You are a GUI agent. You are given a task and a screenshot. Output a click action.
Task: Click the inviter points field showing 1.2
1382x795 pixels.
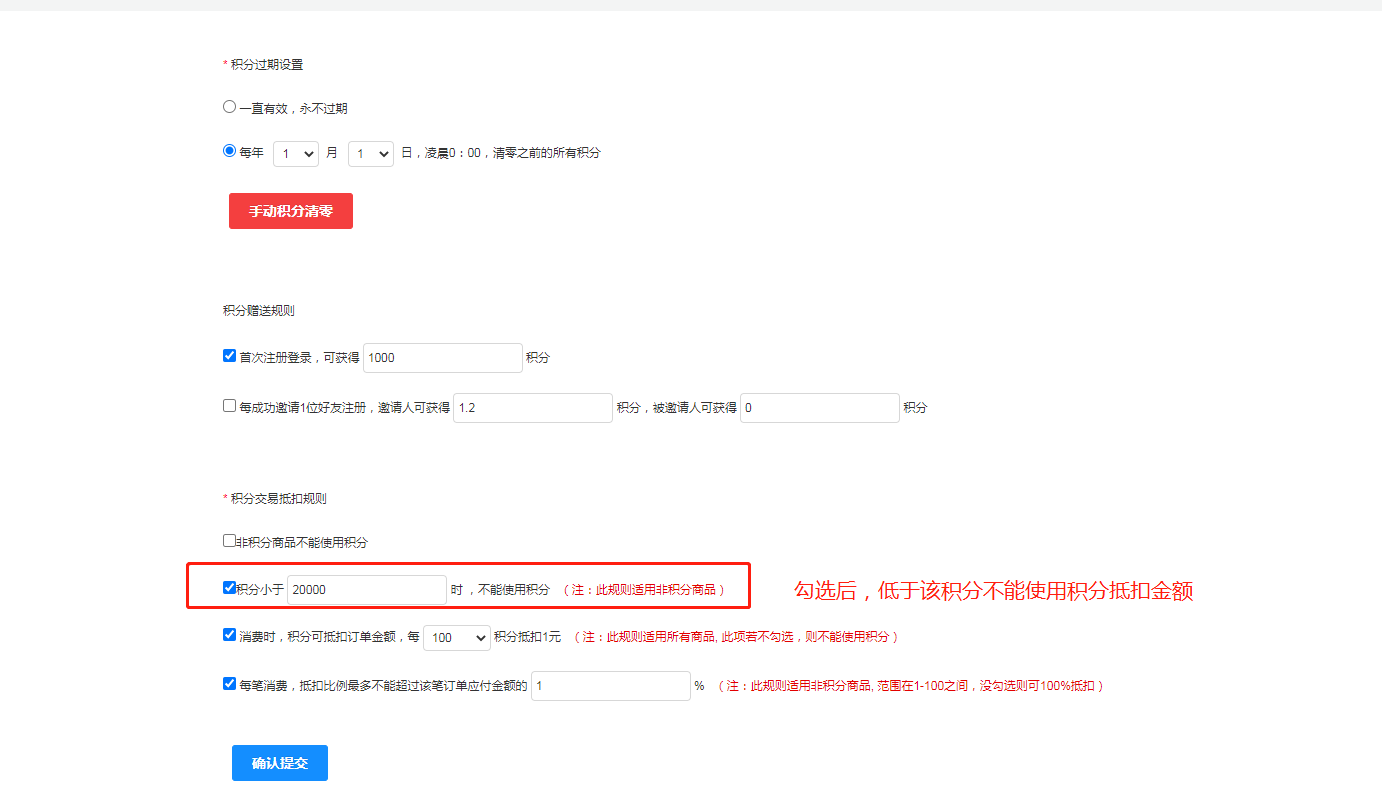pos(531,407)
